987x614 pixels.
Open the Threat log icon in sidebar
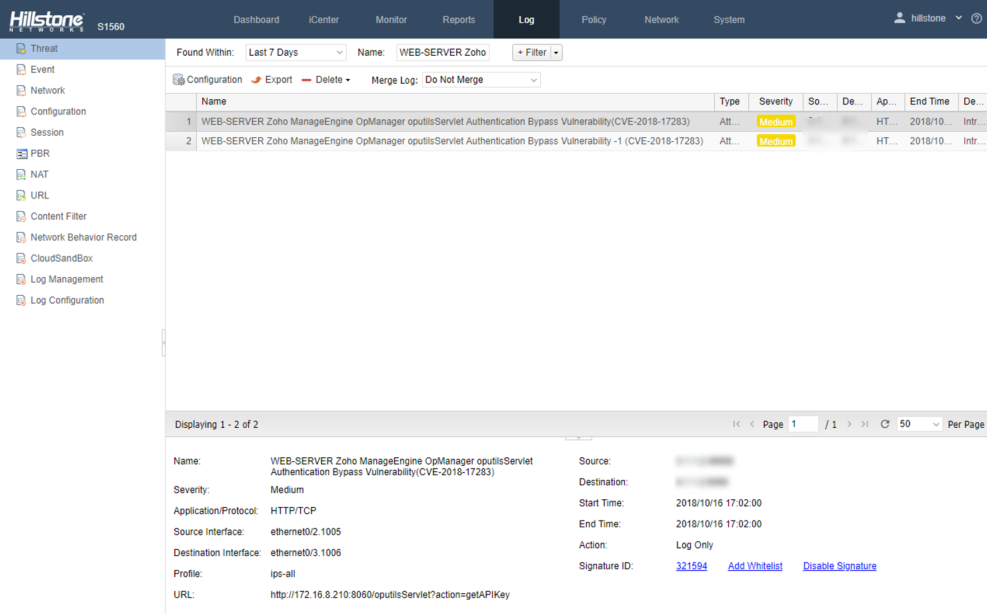point(21,48)
